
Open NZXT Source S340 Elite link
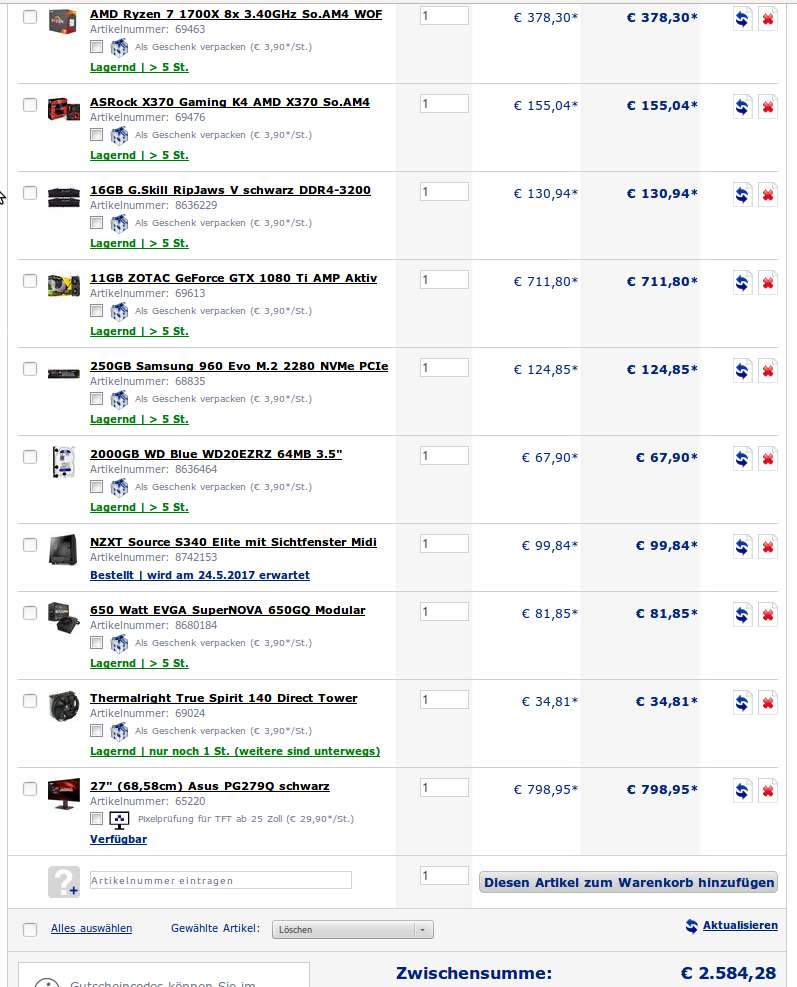tap(234, 543)
